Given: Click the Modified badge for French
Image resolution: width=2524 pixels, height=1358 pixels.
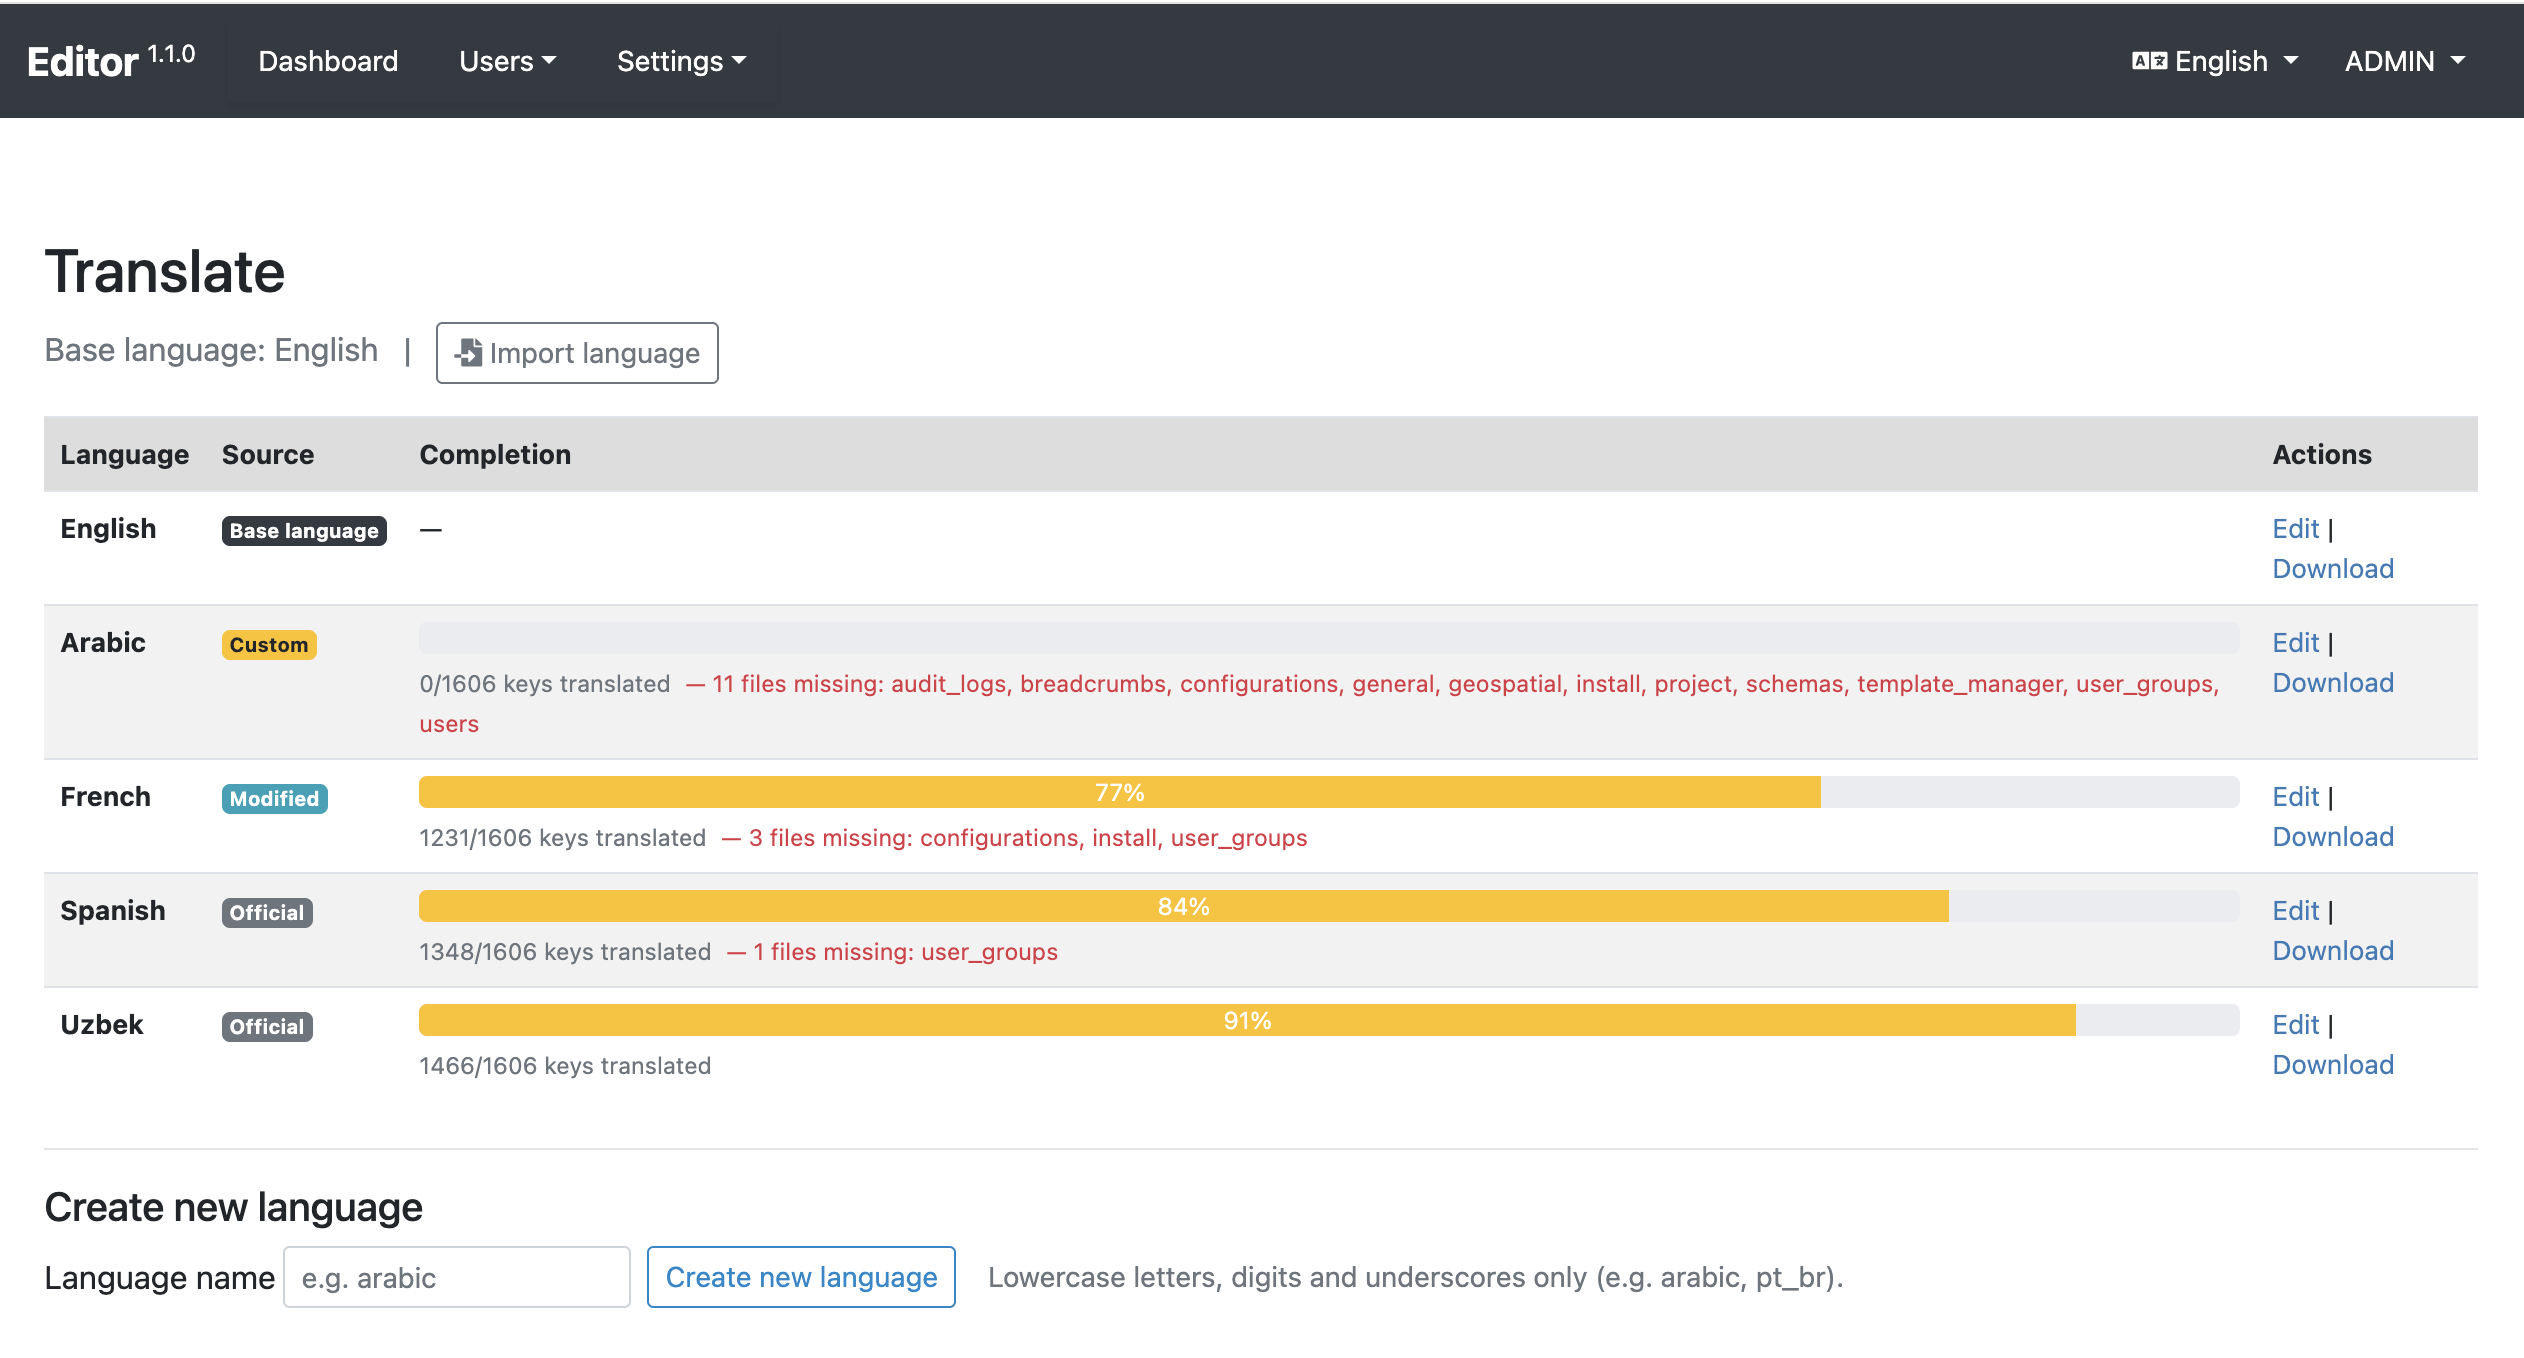Looking at the screenshot, I should 274,799.
